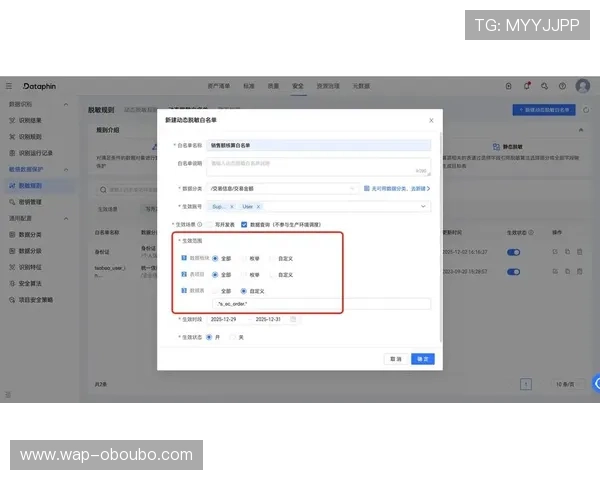Click the 静态脱敏 icon in rule intro
The height and width of the screenshot is (480, 600).
(x=496, y=147)
